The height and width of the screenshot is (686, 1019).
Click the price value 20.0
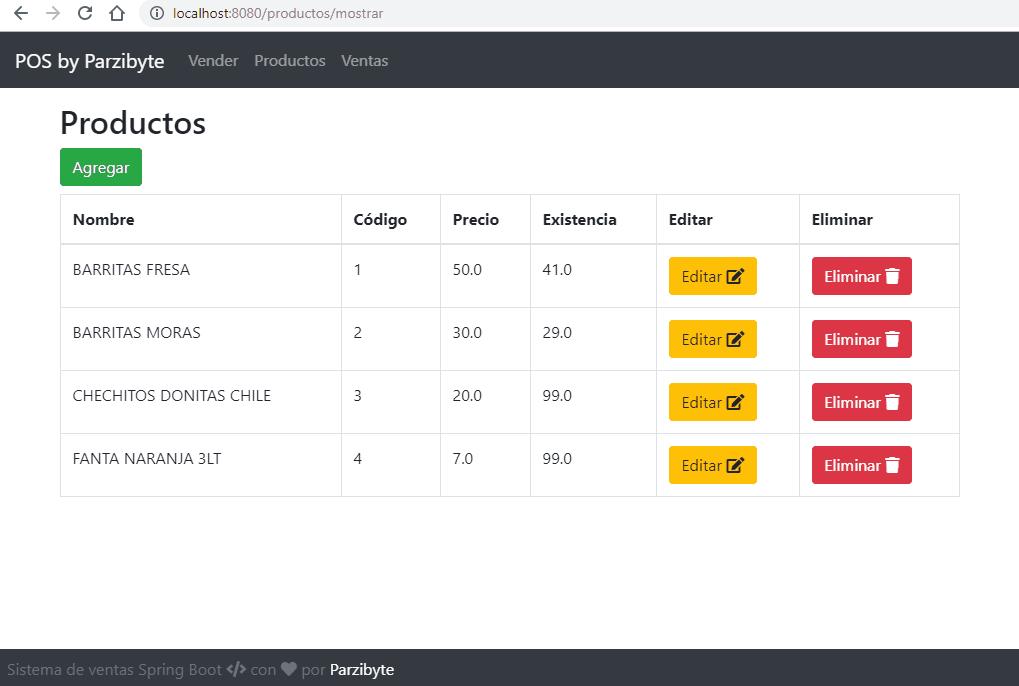click(467, 396)
